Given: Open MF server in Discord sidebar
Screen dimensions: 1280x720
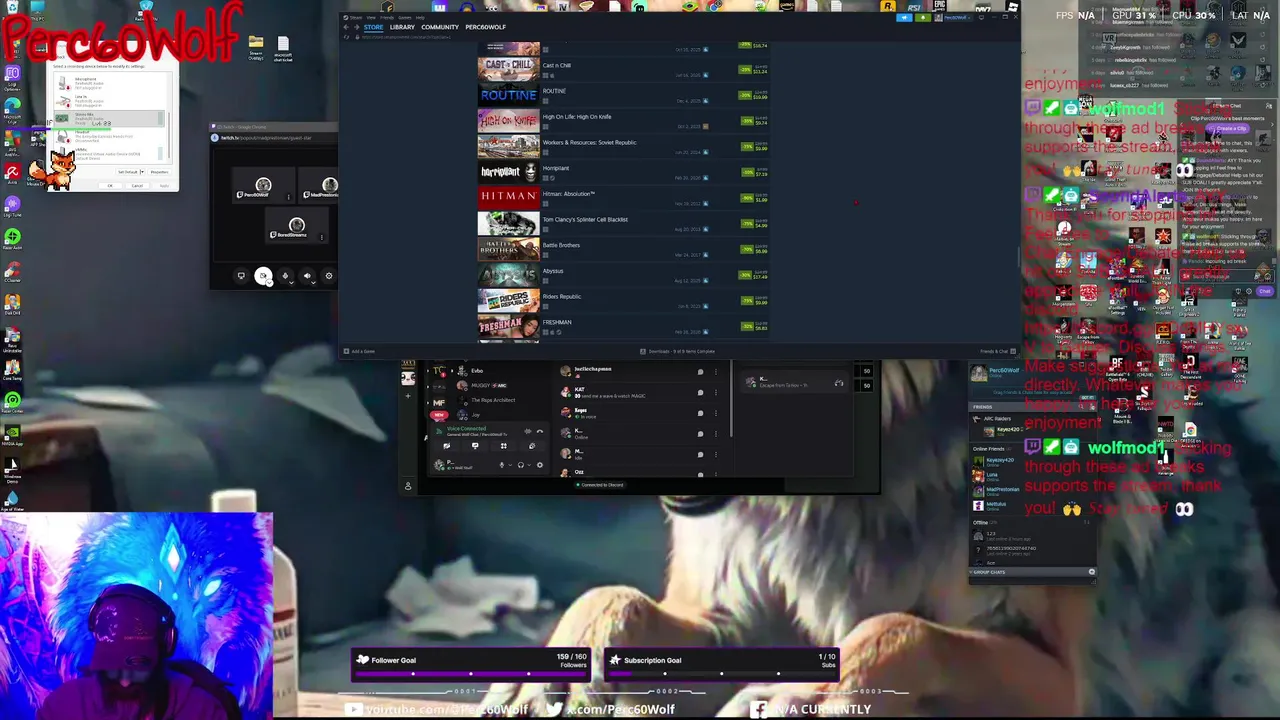Looking at the screenshot, I should [439, 403].
